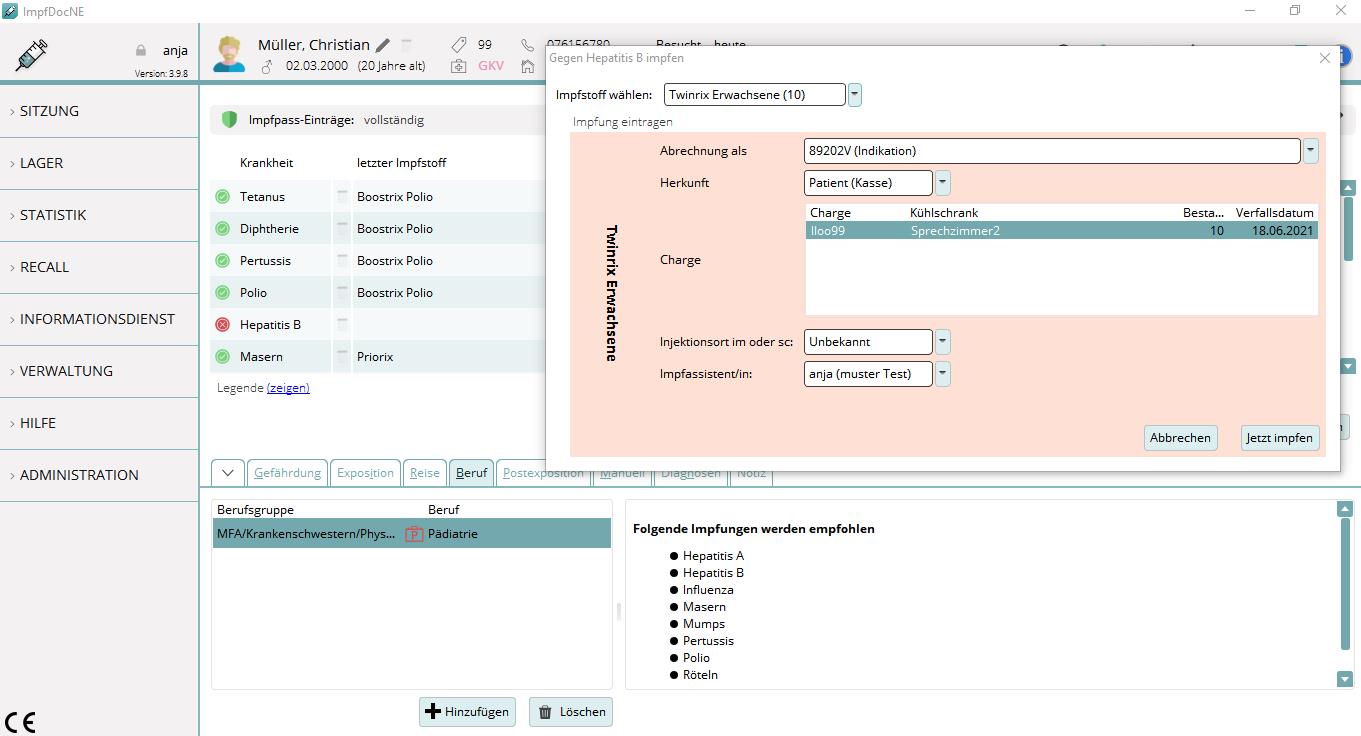Click green check status icon for Diphtherie
Image resolution: width=1361 pixels, height=736 pixels.
(222, 229)
